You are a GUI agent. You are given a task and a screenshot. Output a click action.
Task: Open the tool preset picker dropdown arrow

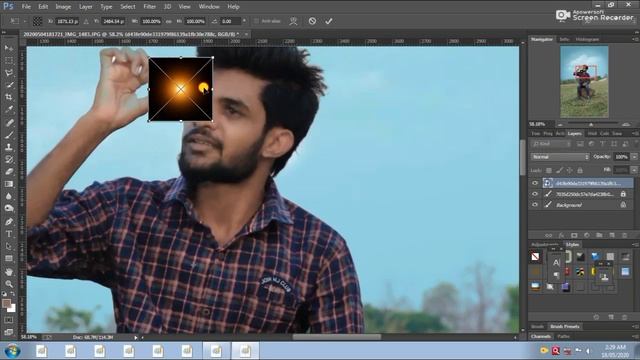click(24, 21)
